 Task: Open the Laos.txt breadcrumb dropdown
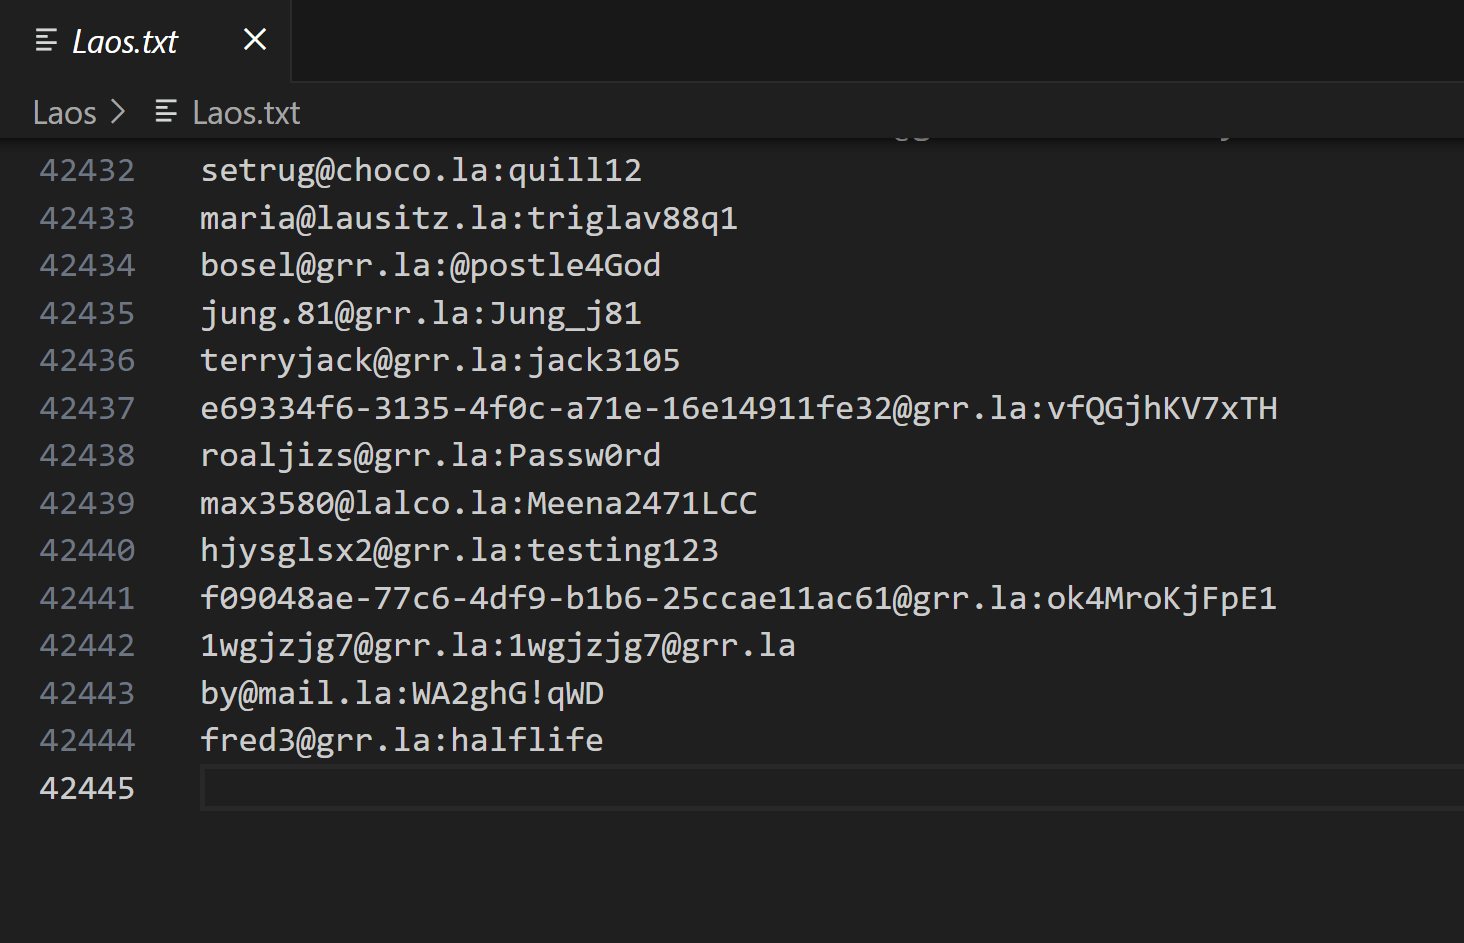coord(246,113)
